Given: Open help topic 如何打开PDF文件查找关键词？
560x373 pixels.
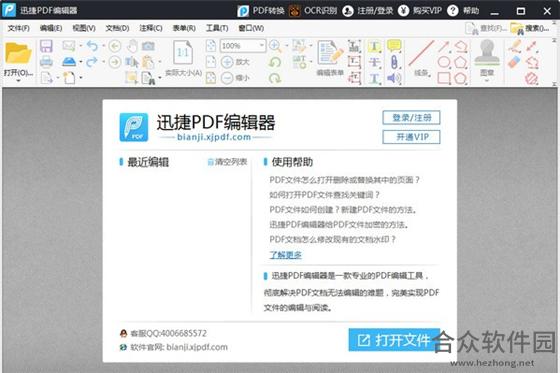Looking at the screenshot, I should [324, 195].
